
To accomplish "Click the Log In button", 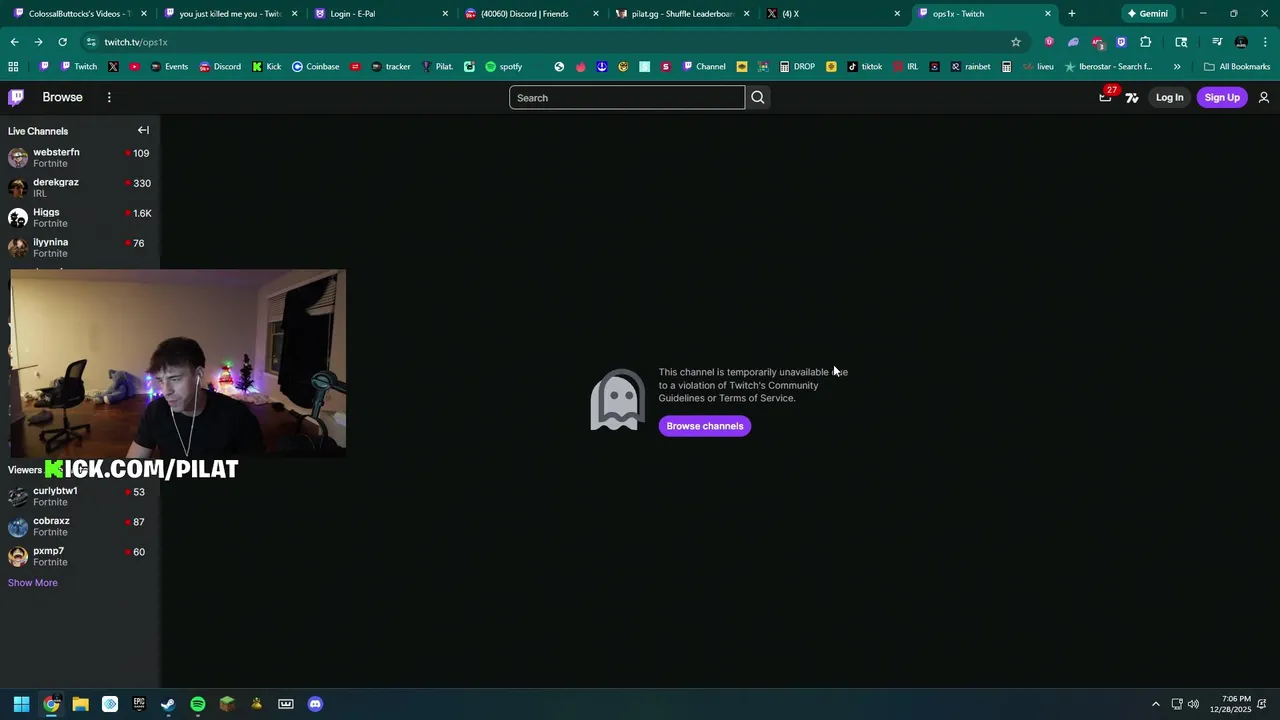I will [x=1169, y=97].
